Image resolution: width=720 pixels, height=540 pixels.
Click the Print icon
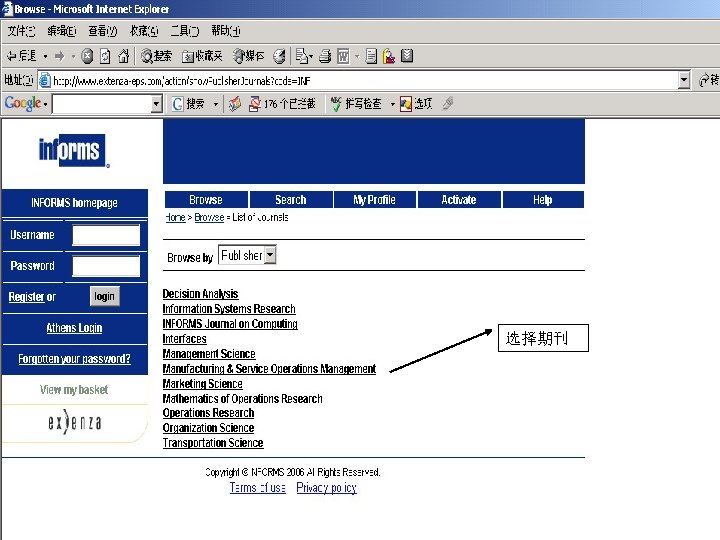(x=325, y=56)
